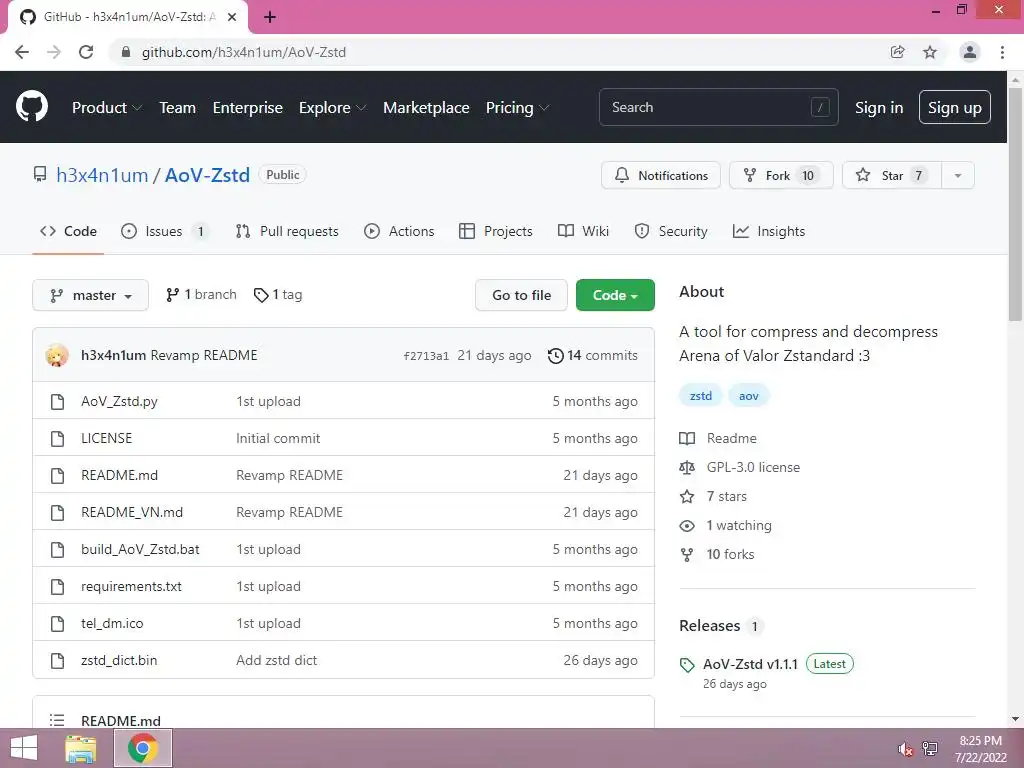
Task: Open the Issues tab
Action: click(165, 231)
